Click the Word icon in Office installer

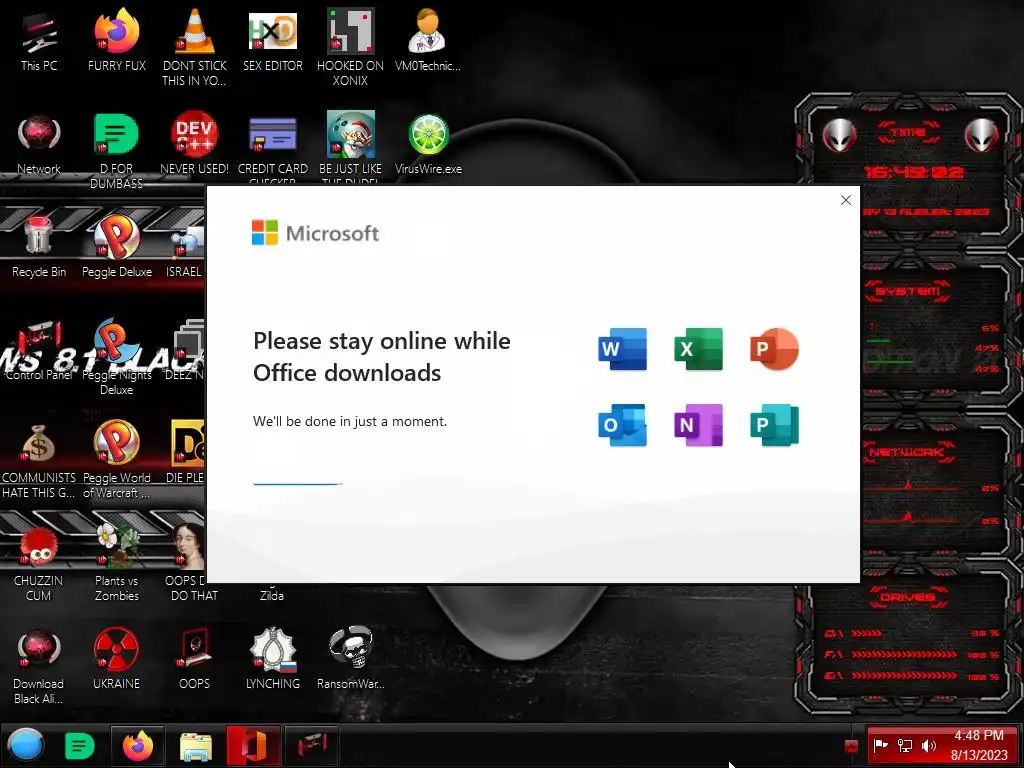(622, 349)
